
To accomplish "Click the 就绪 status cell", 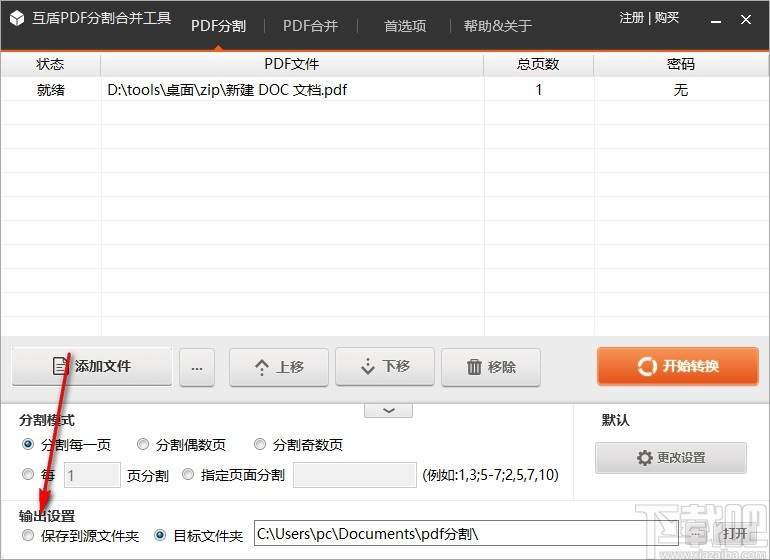I will tap(51, 90).
